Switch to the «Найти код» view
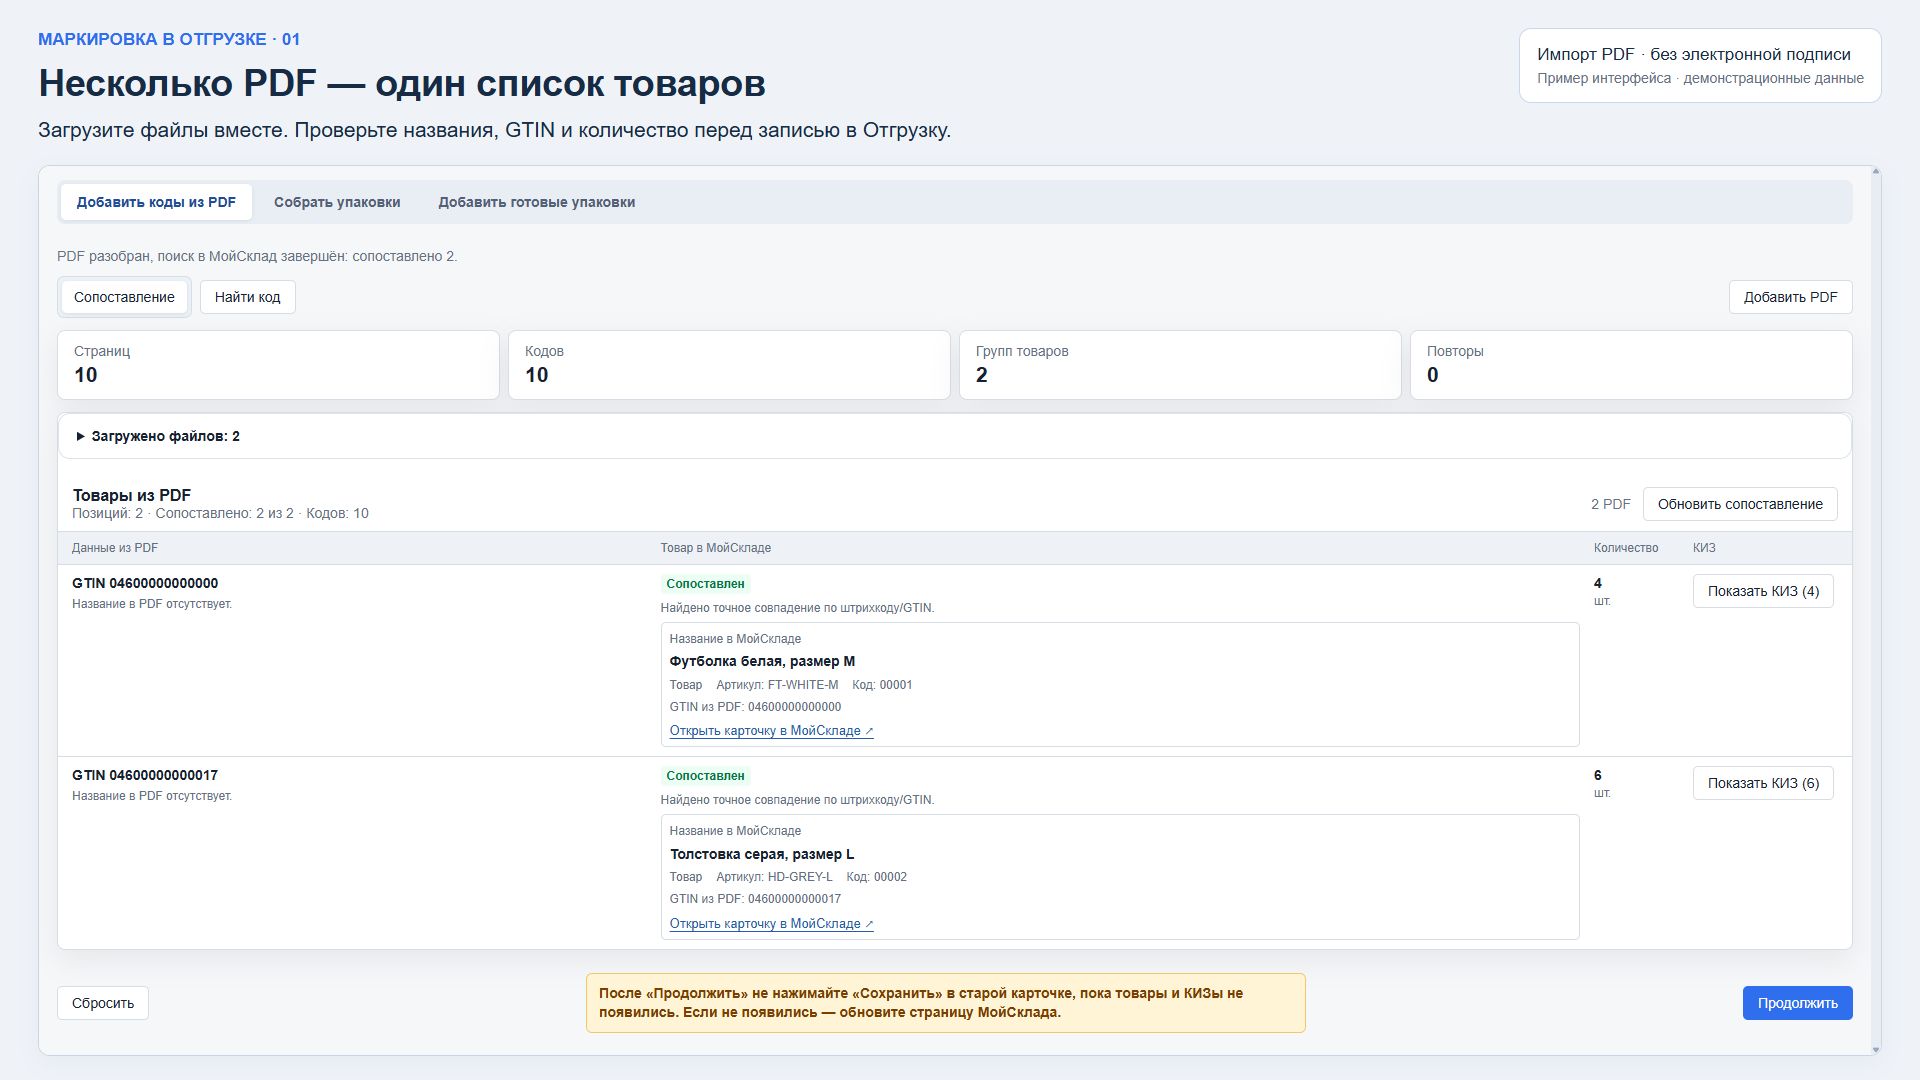Screen dimensions: 1920x1080 [x=247, y=297]
